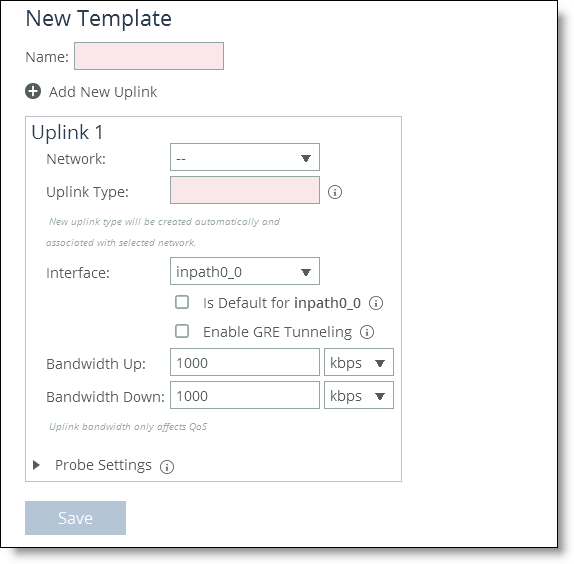Change Bandwidth Up unit from kbps

coord(359,362)
